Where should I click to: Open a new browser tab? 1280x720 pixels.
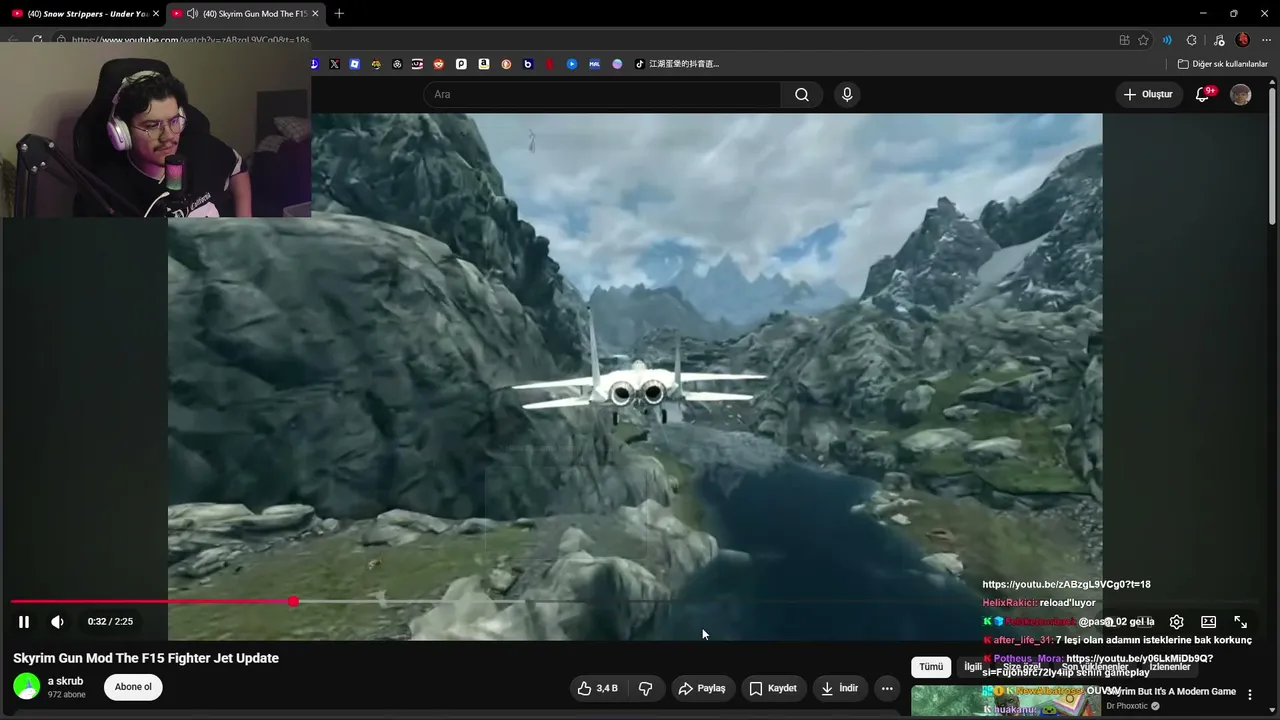coord(339,14)
